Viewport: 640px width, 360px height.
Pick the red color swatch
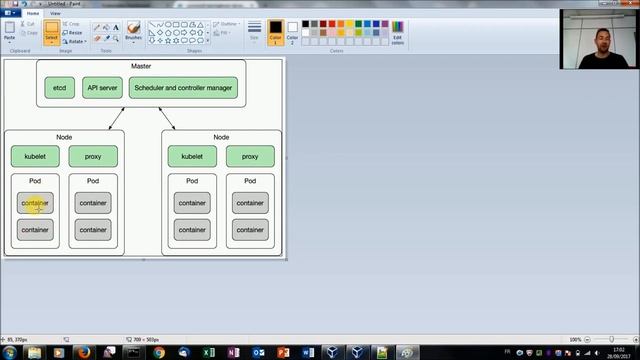[x=332, y=24]
